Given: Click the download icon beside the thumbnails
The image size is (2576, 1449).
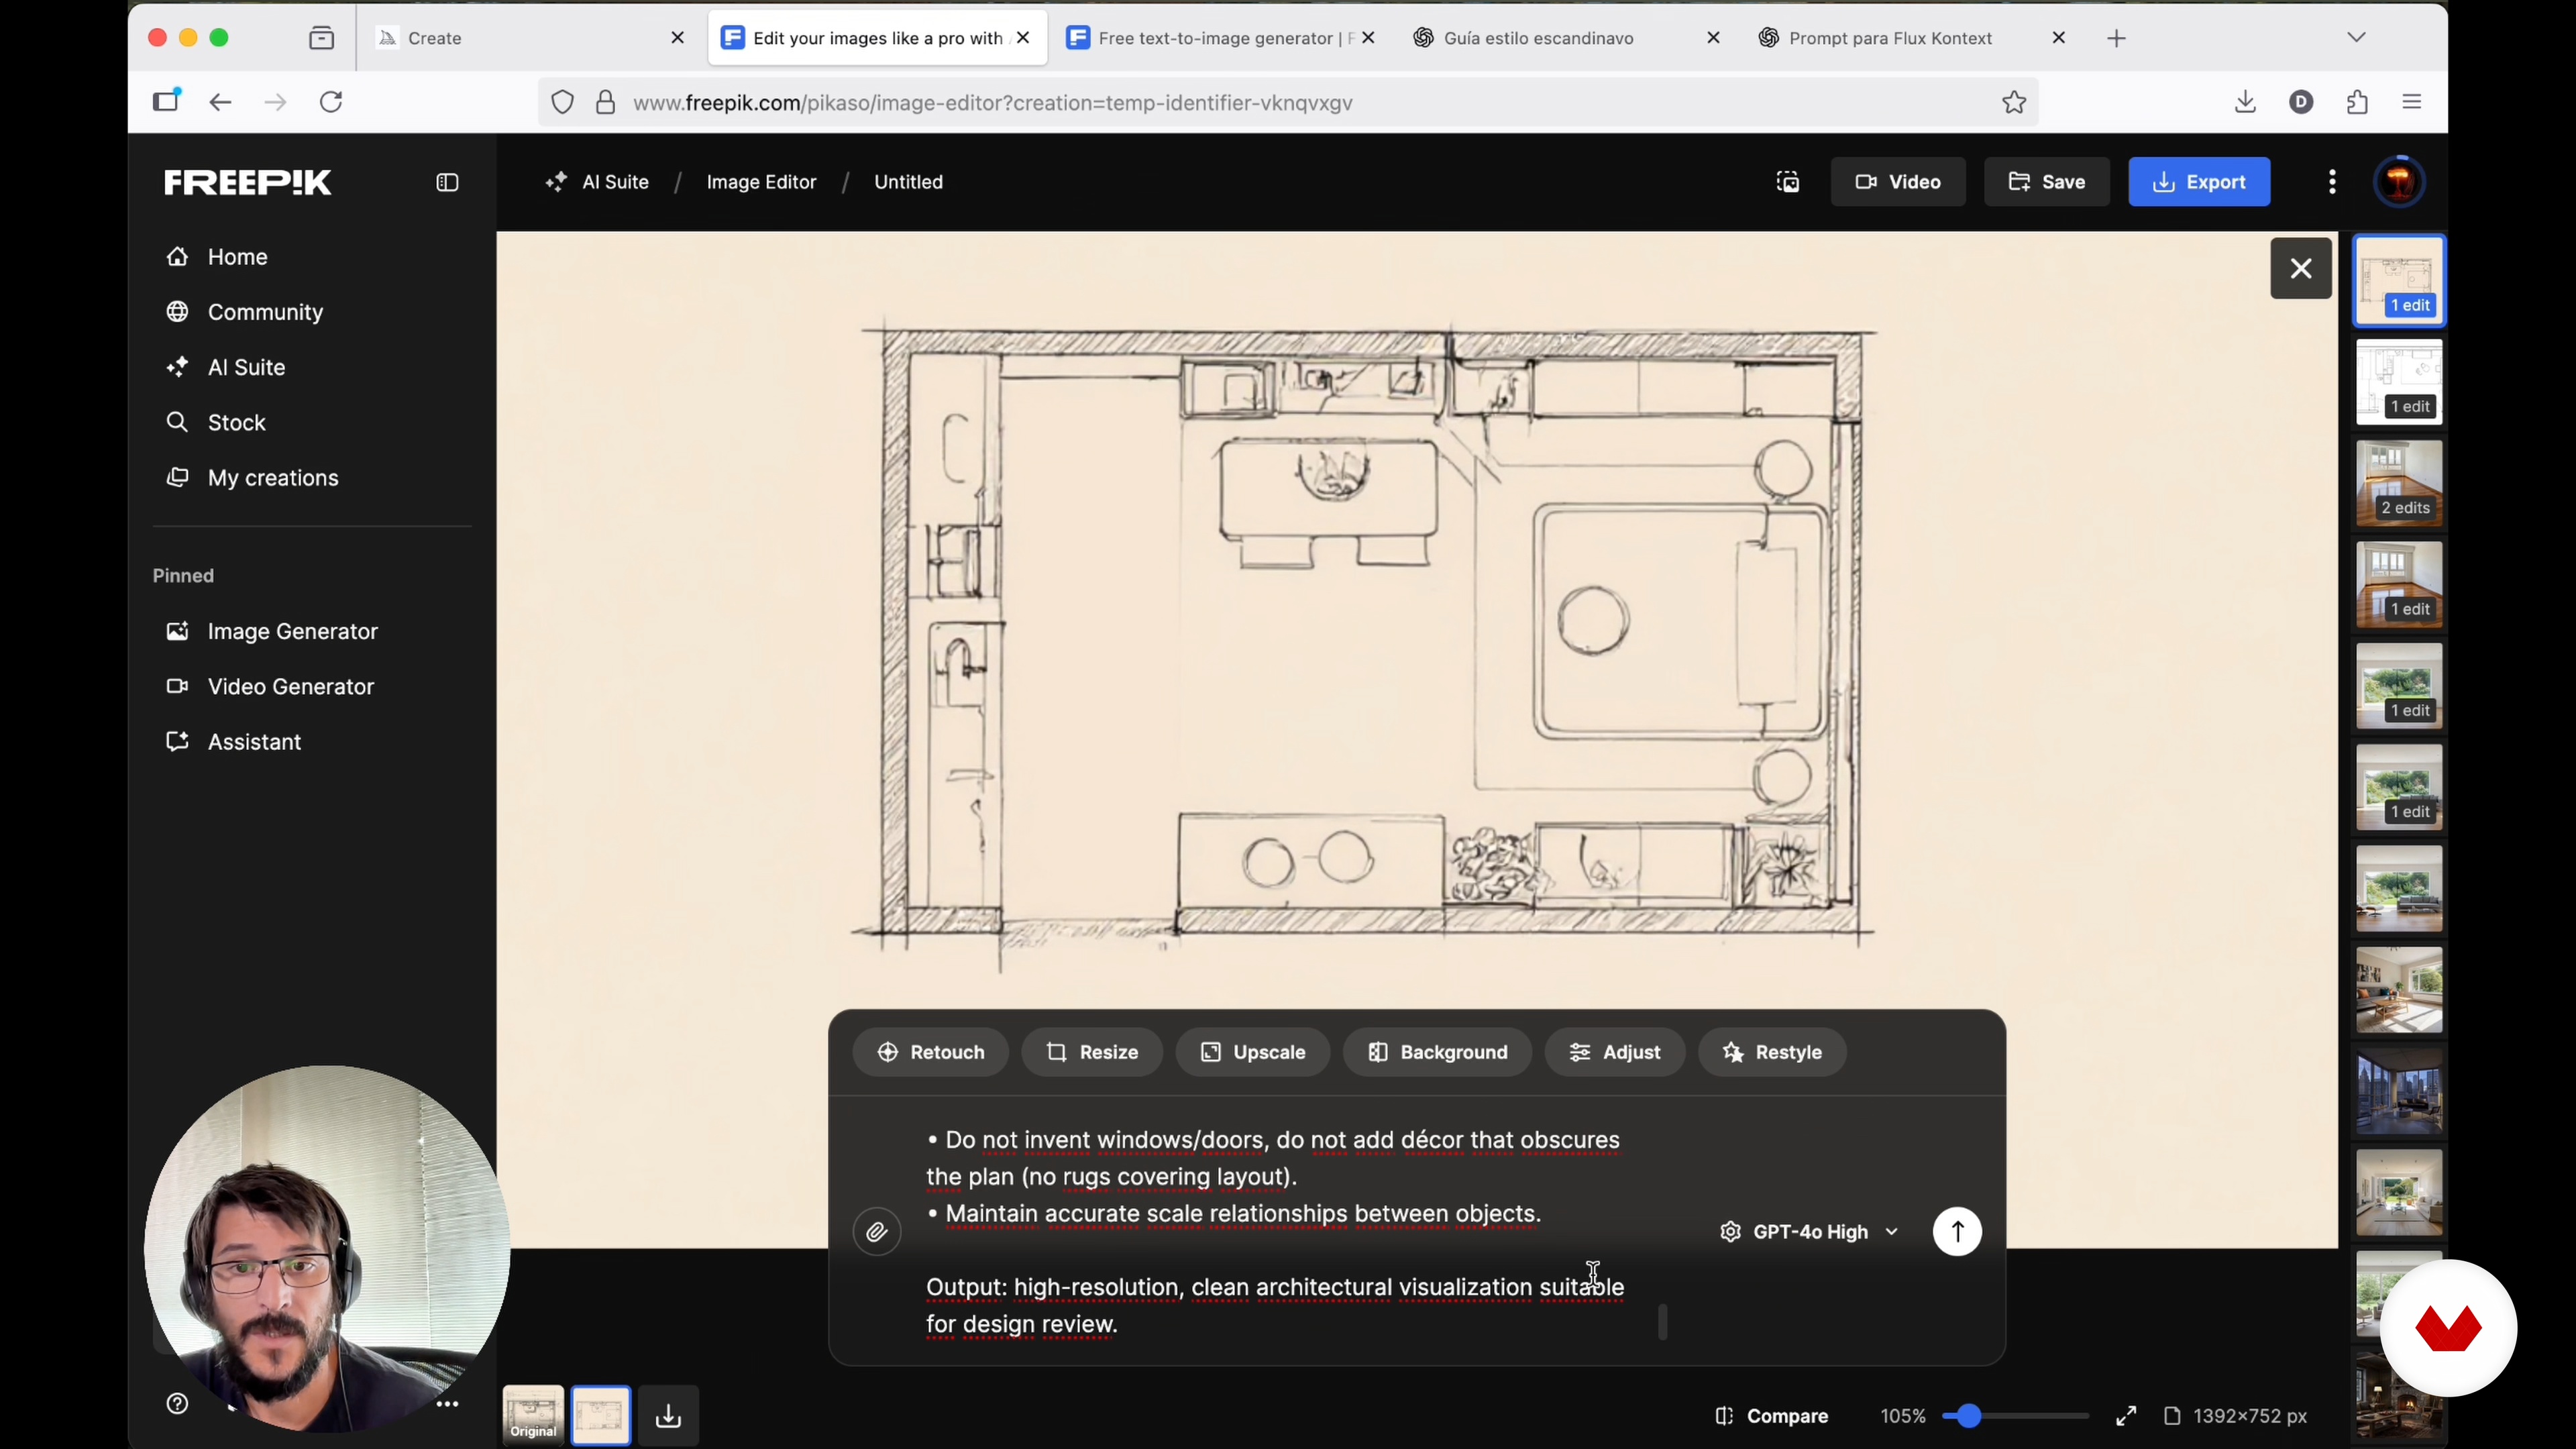Looking at the screenshot, I should coord(668,1416).
